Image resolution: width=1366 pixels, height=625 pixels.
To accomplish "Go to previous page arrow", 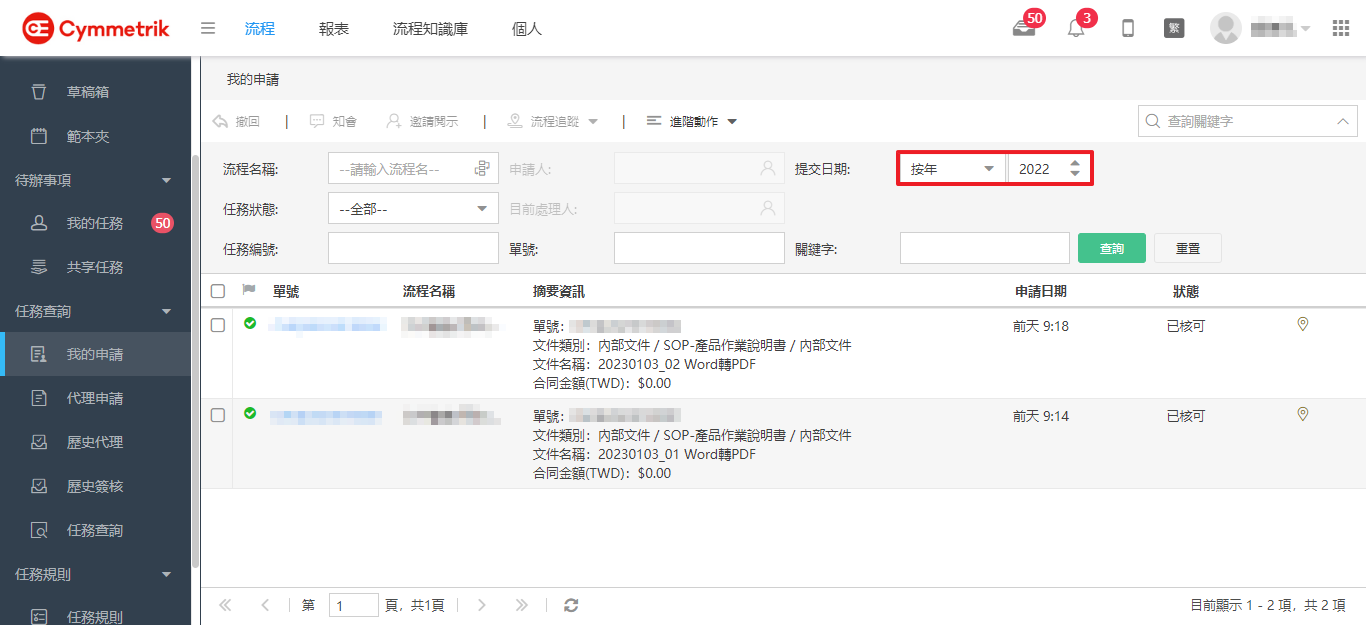I will (x=265, y=605).
